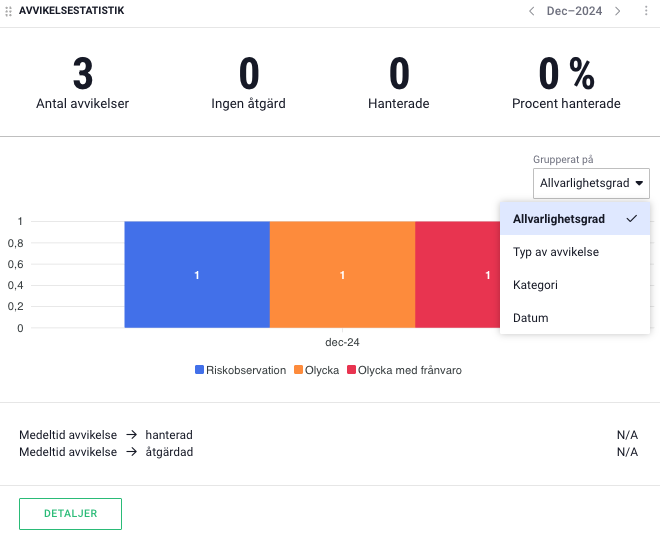Go to previous month with left chevron
660x540 pixels.
532,11
